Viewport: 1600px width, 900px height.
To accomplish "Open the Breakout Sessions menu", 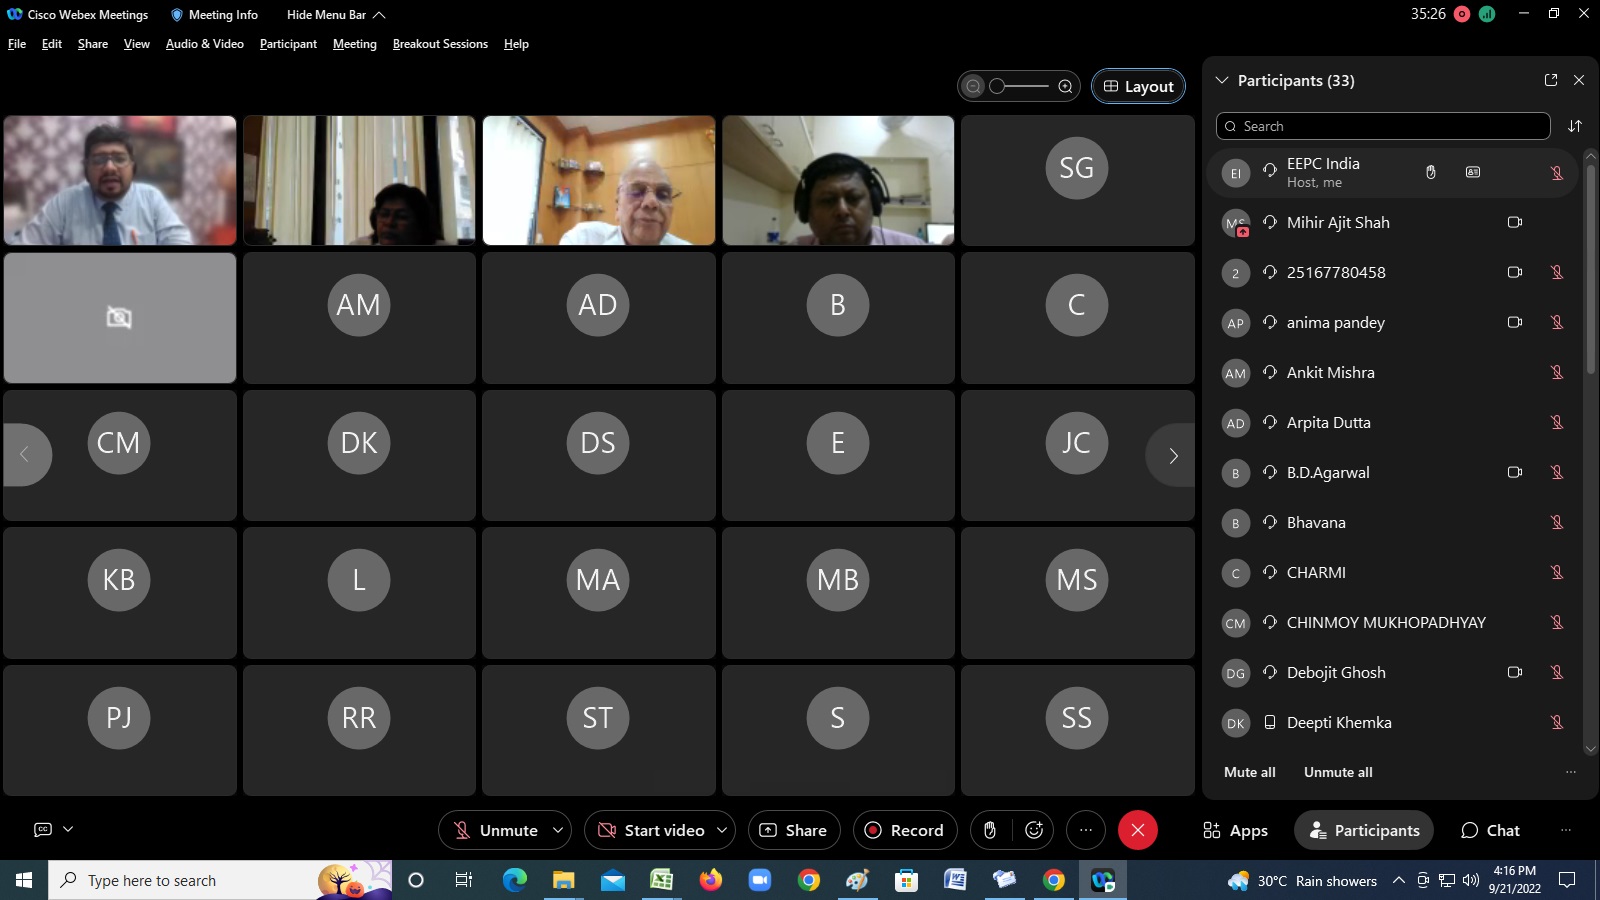I will click(440, 44).
